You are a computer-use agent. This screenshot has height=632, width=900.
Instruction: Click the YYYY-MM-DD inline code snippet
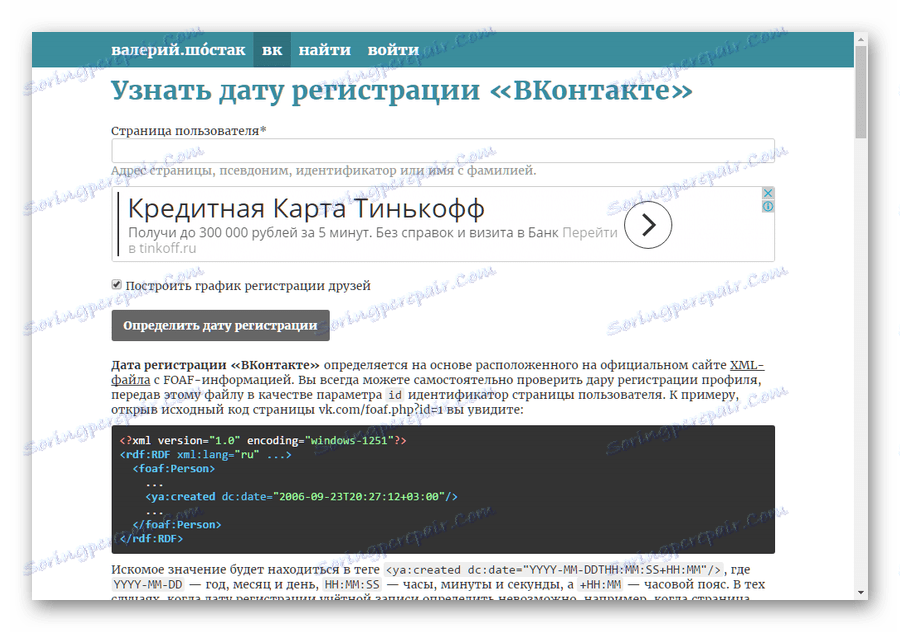[148, 584]
